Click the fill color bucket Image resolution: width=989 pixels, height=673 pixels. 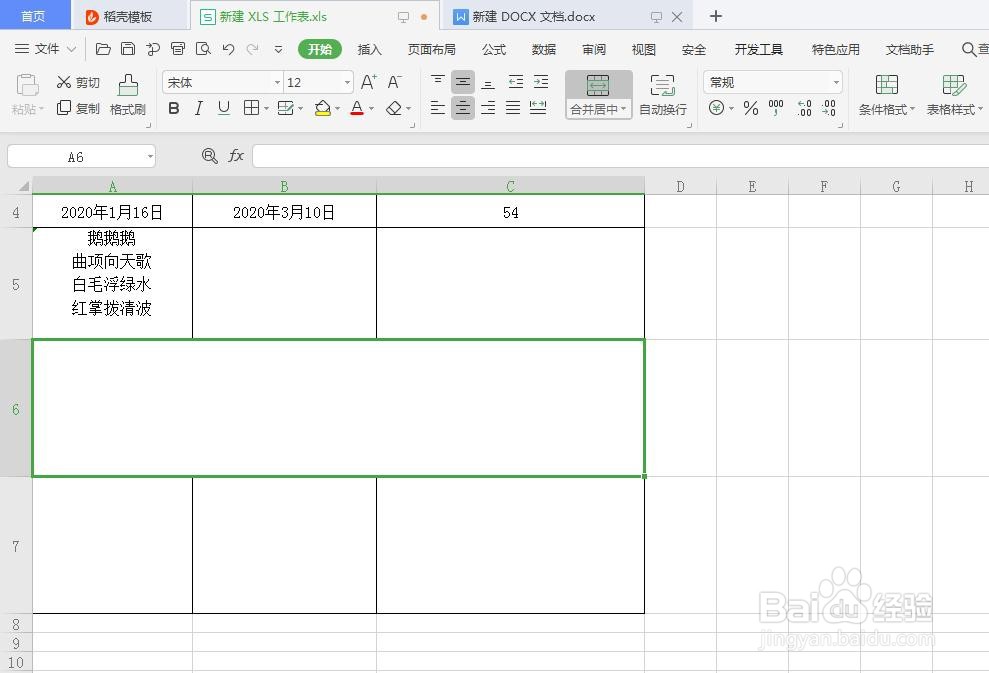(x=323, y=108)
